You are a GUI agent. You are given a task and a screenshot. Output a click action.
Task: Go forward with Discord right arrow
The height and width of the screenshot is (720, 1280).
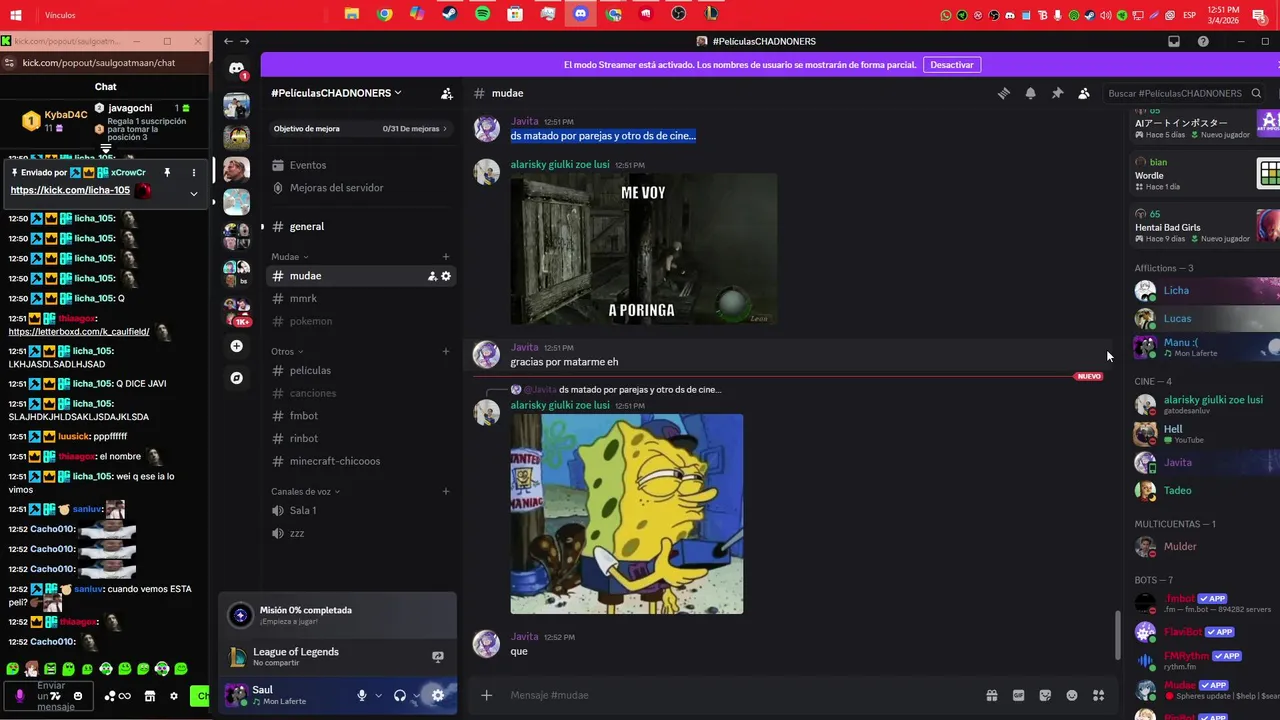[245, 41]
